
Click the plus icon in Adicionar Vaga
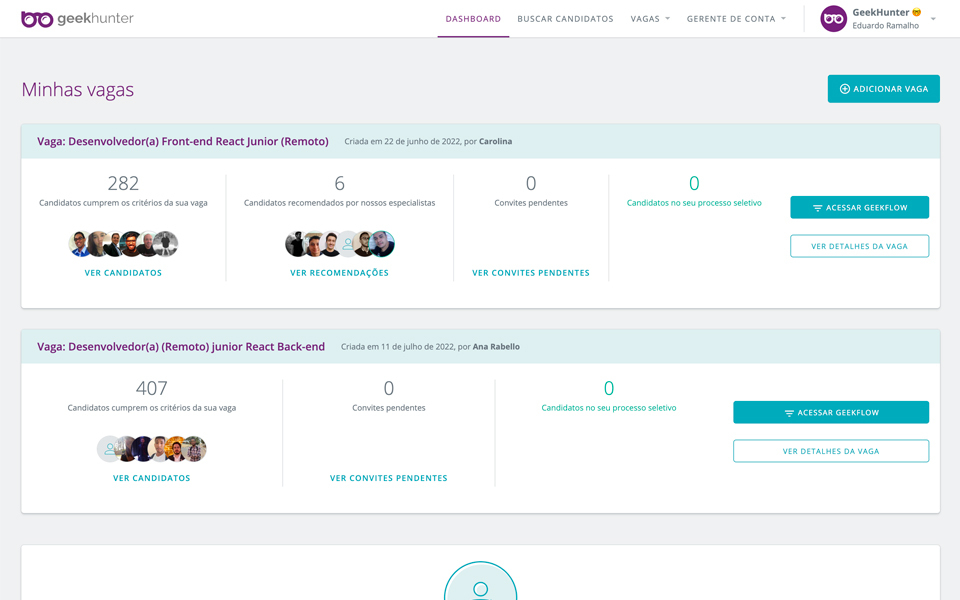844,89
